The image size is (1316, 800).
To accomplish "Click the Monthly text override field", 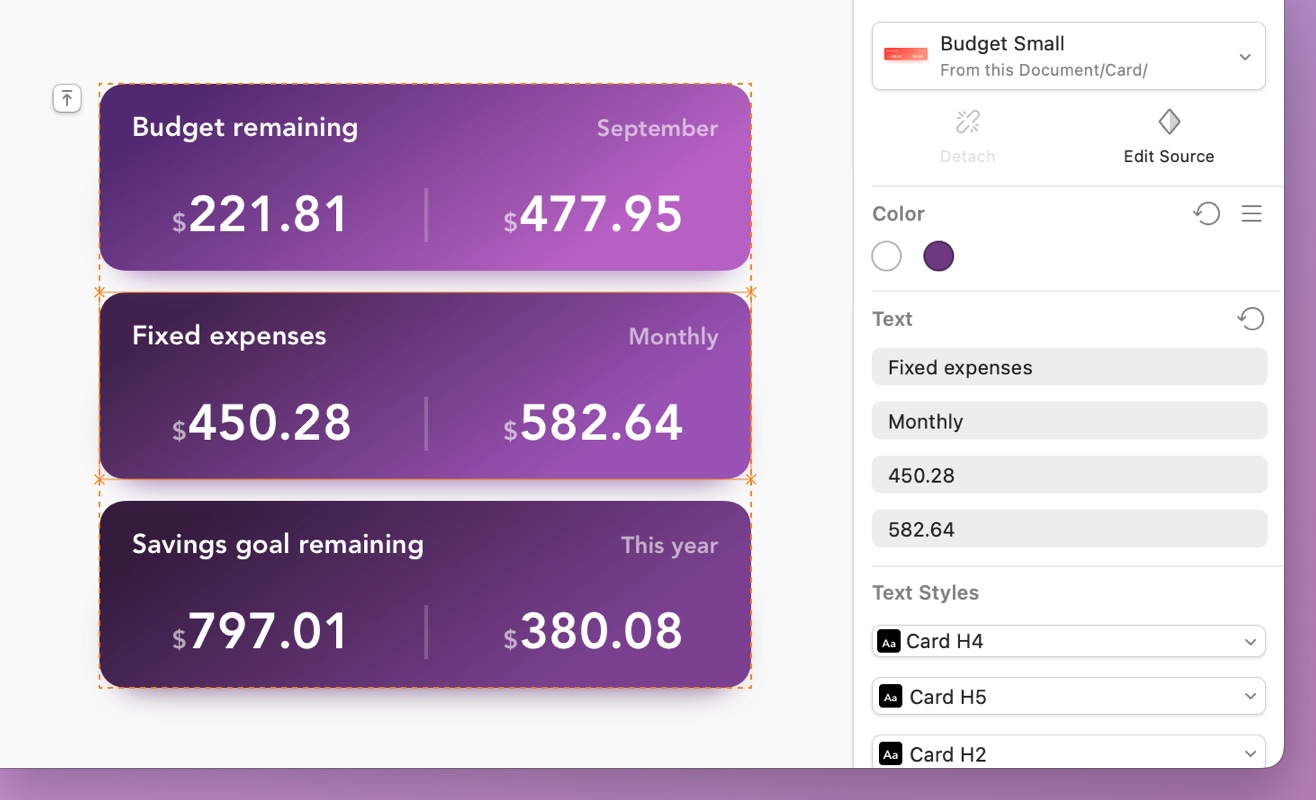I will pyautogui.click(x=1068, y=421).
